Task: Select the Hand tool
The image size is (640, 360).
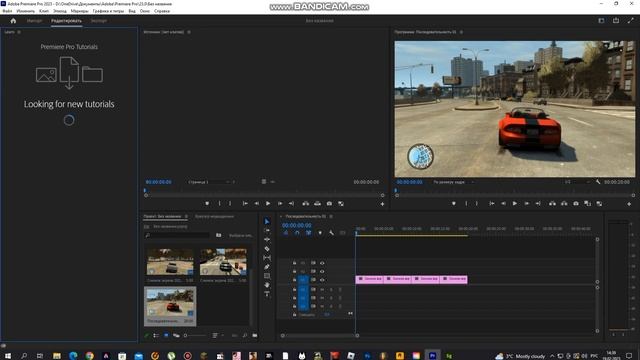Action: tap(267, 285)
